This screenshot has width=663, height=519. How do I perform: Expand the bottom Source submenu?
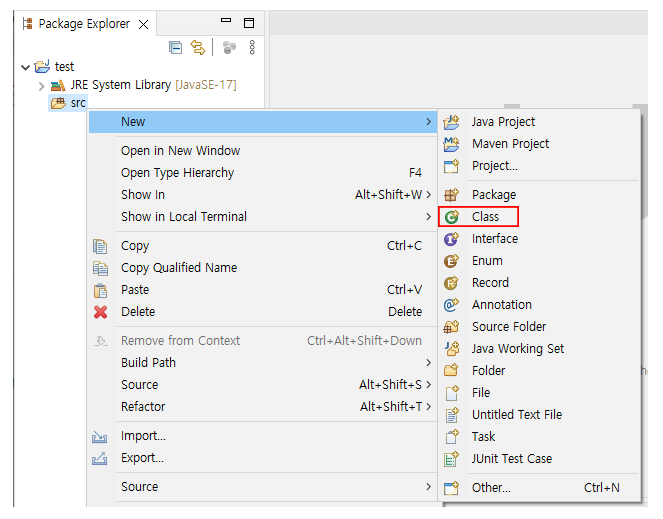263,486
